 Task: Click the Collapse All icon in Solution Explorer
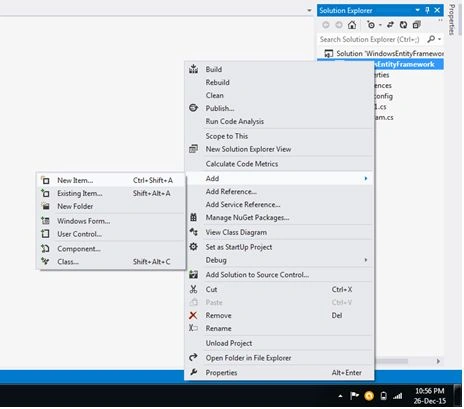pyautogui.click(x=416, y=25)
